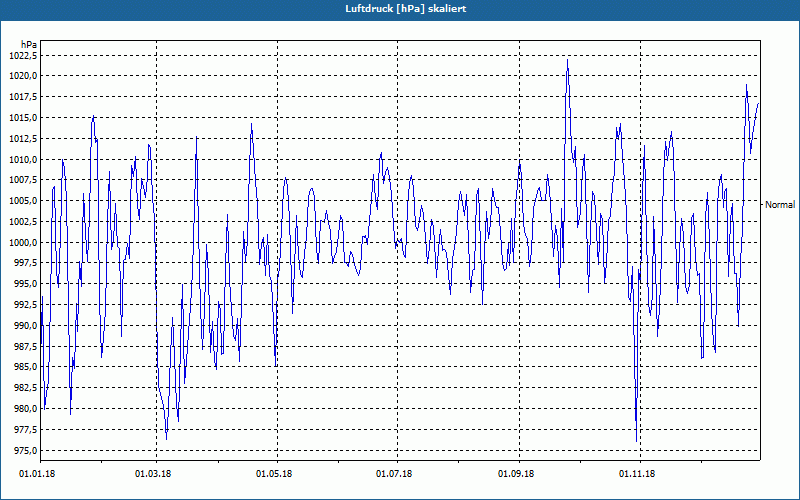Click the 'Normal' pressure marker label
Image resolution: width=800 pixels, height=500 pixels.
click(780, 205)
